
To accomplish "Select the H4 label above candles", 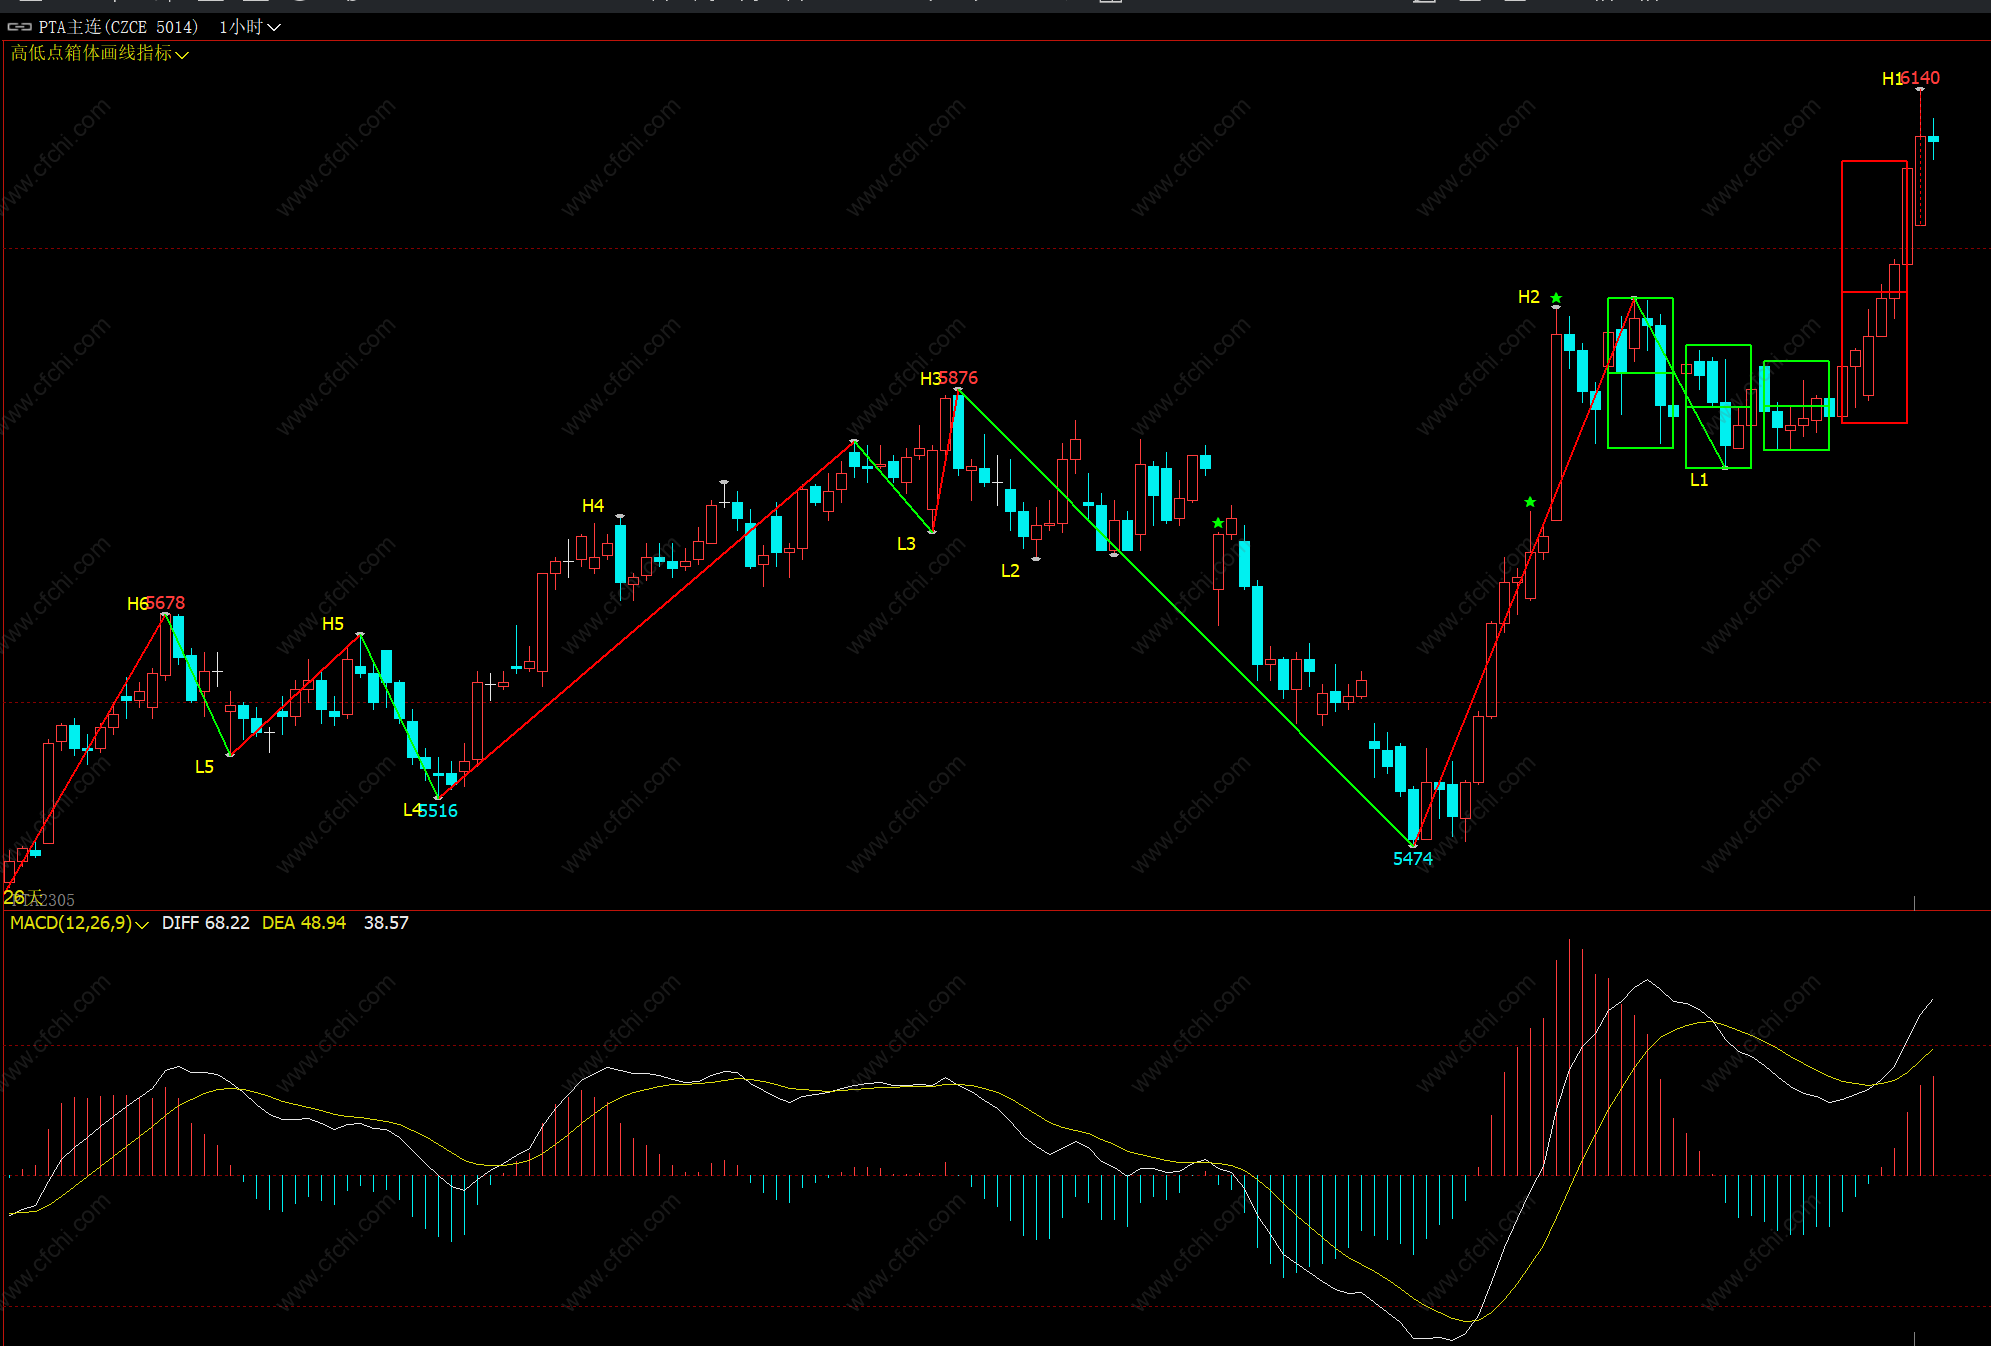I will (x=593, y=506).
